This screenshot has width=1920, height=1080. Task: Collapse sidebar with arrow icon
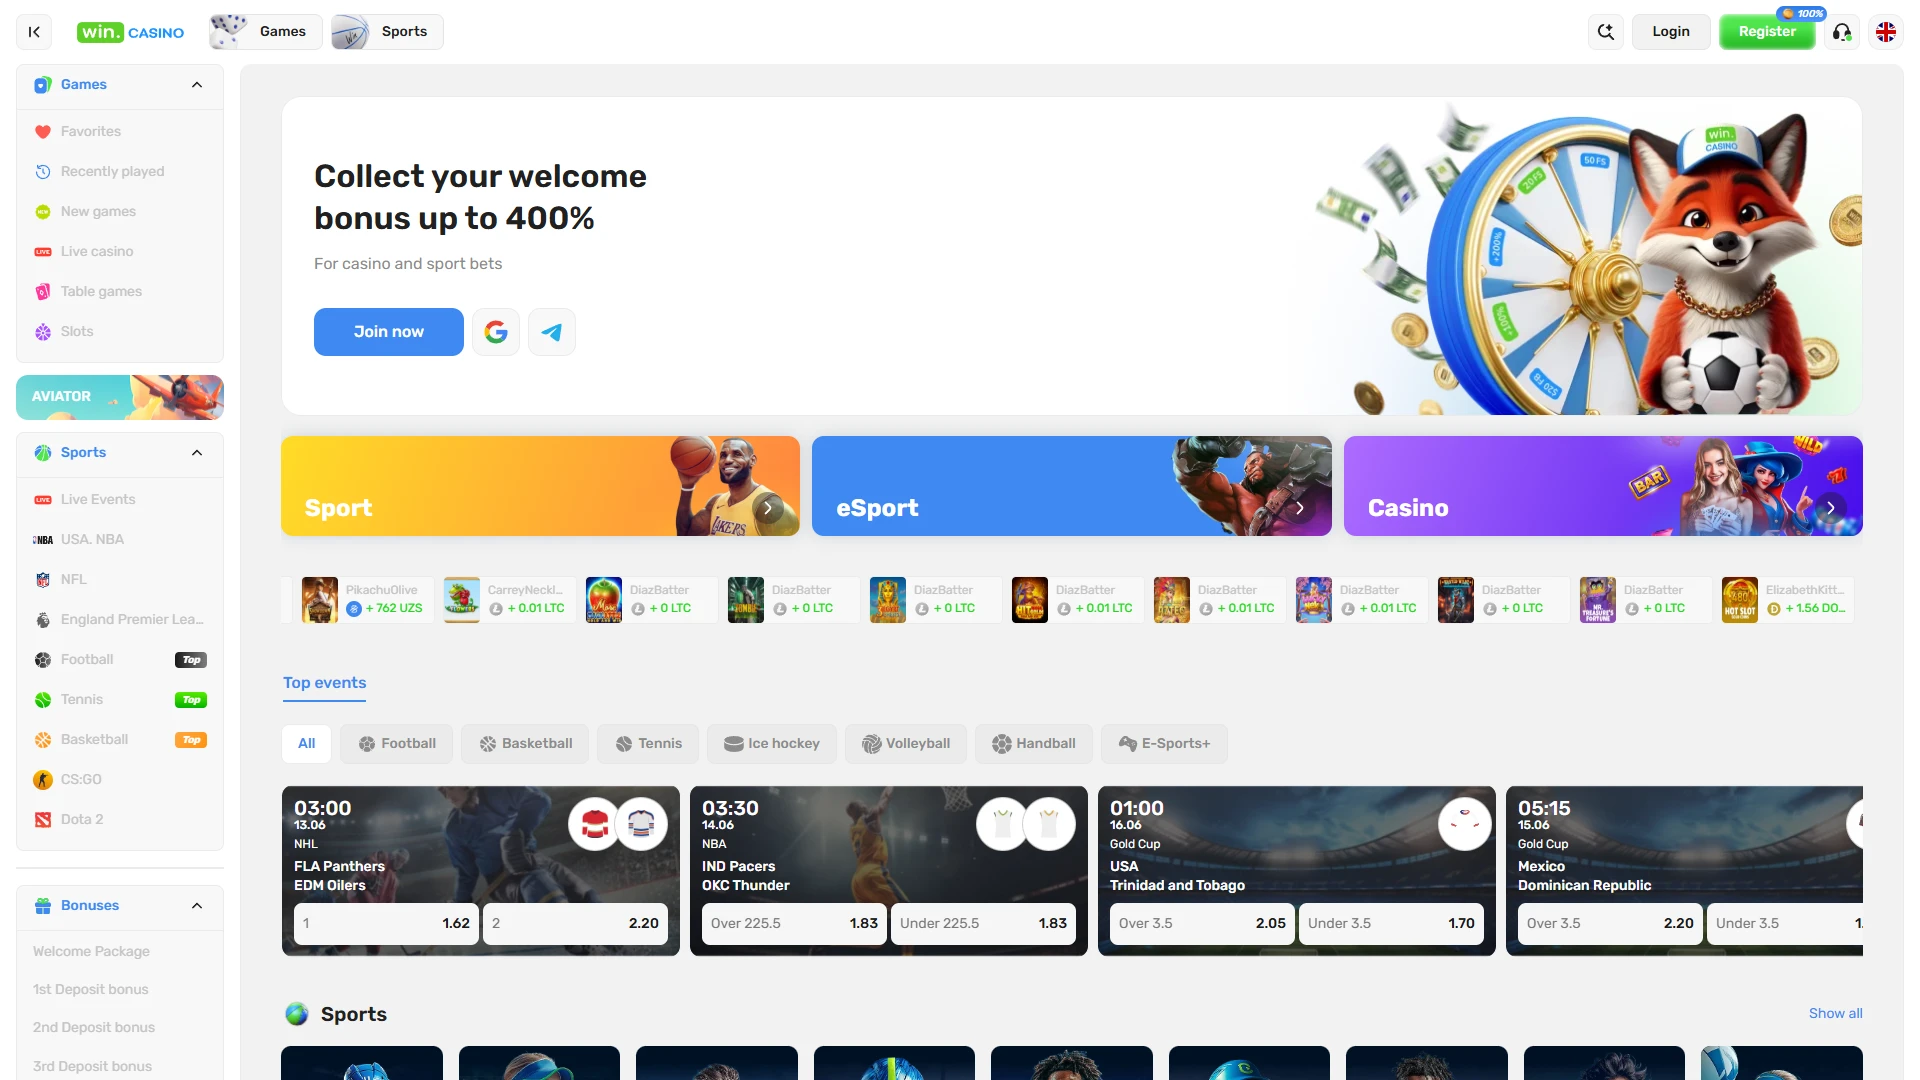click(x=34, y=32)
